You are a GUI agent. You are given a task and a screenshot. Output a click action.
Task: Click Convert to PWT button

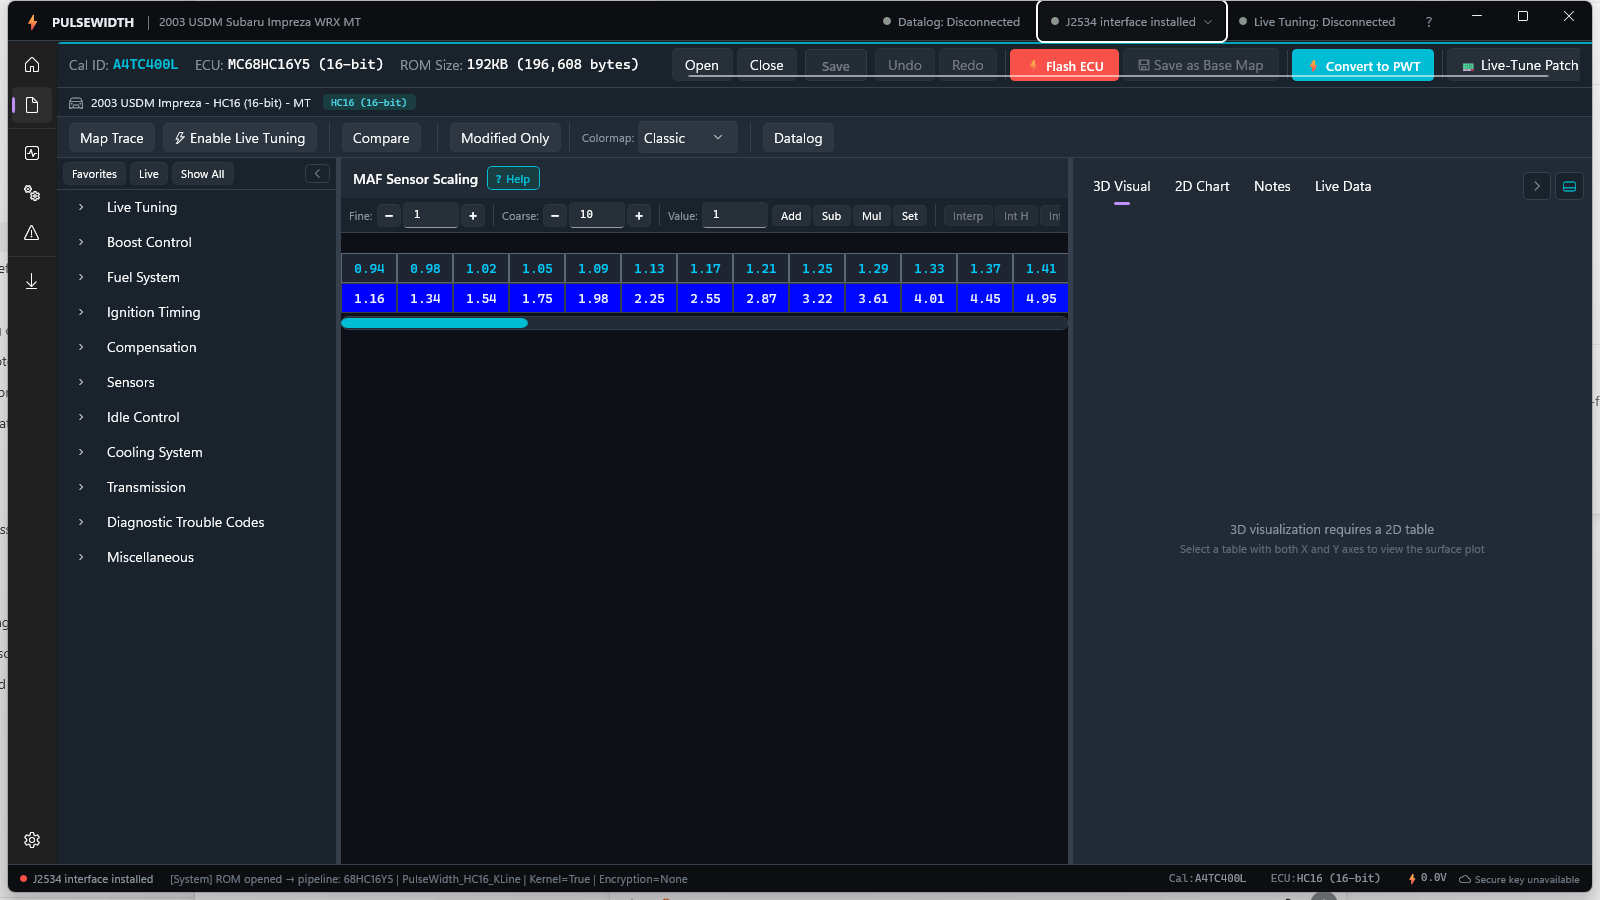point(1363,65)
